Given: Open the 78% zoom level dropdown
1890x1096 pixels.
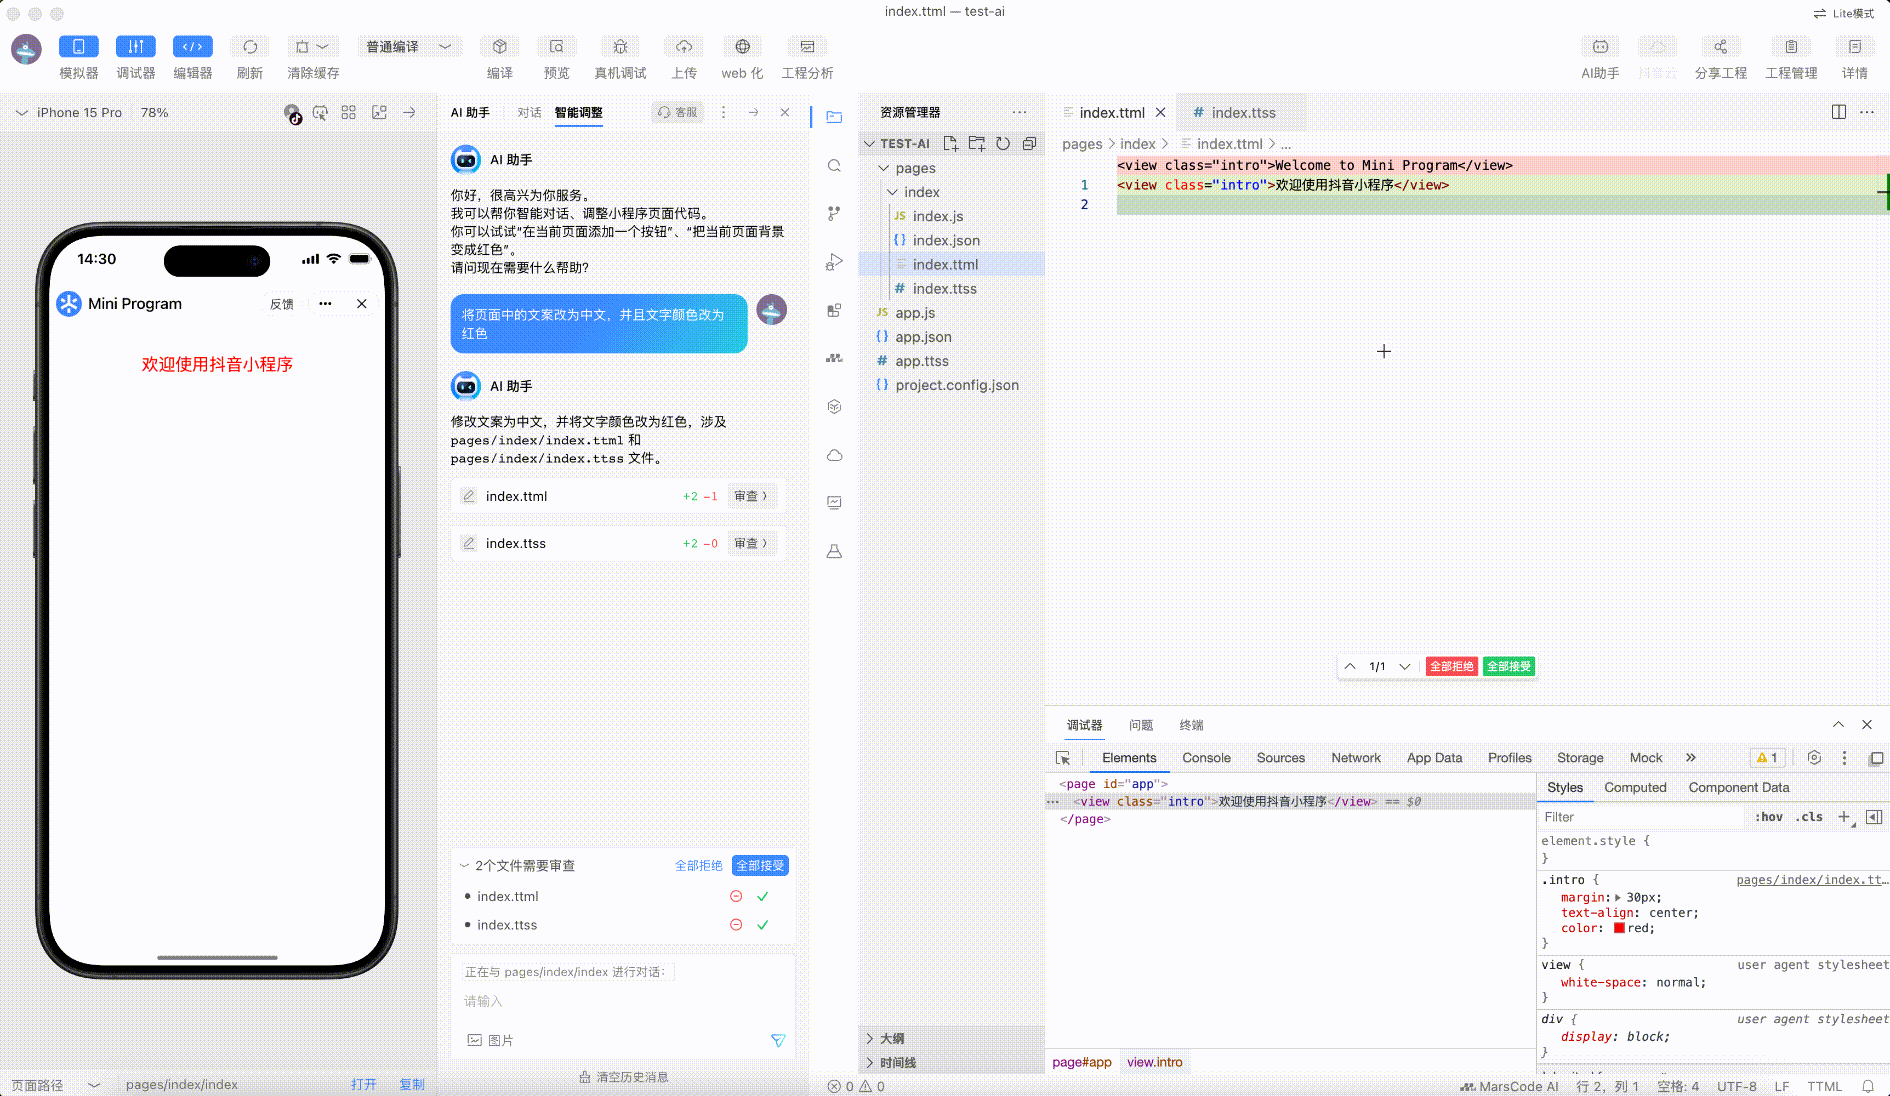Looking at the screenshot, I should point(154,113).
